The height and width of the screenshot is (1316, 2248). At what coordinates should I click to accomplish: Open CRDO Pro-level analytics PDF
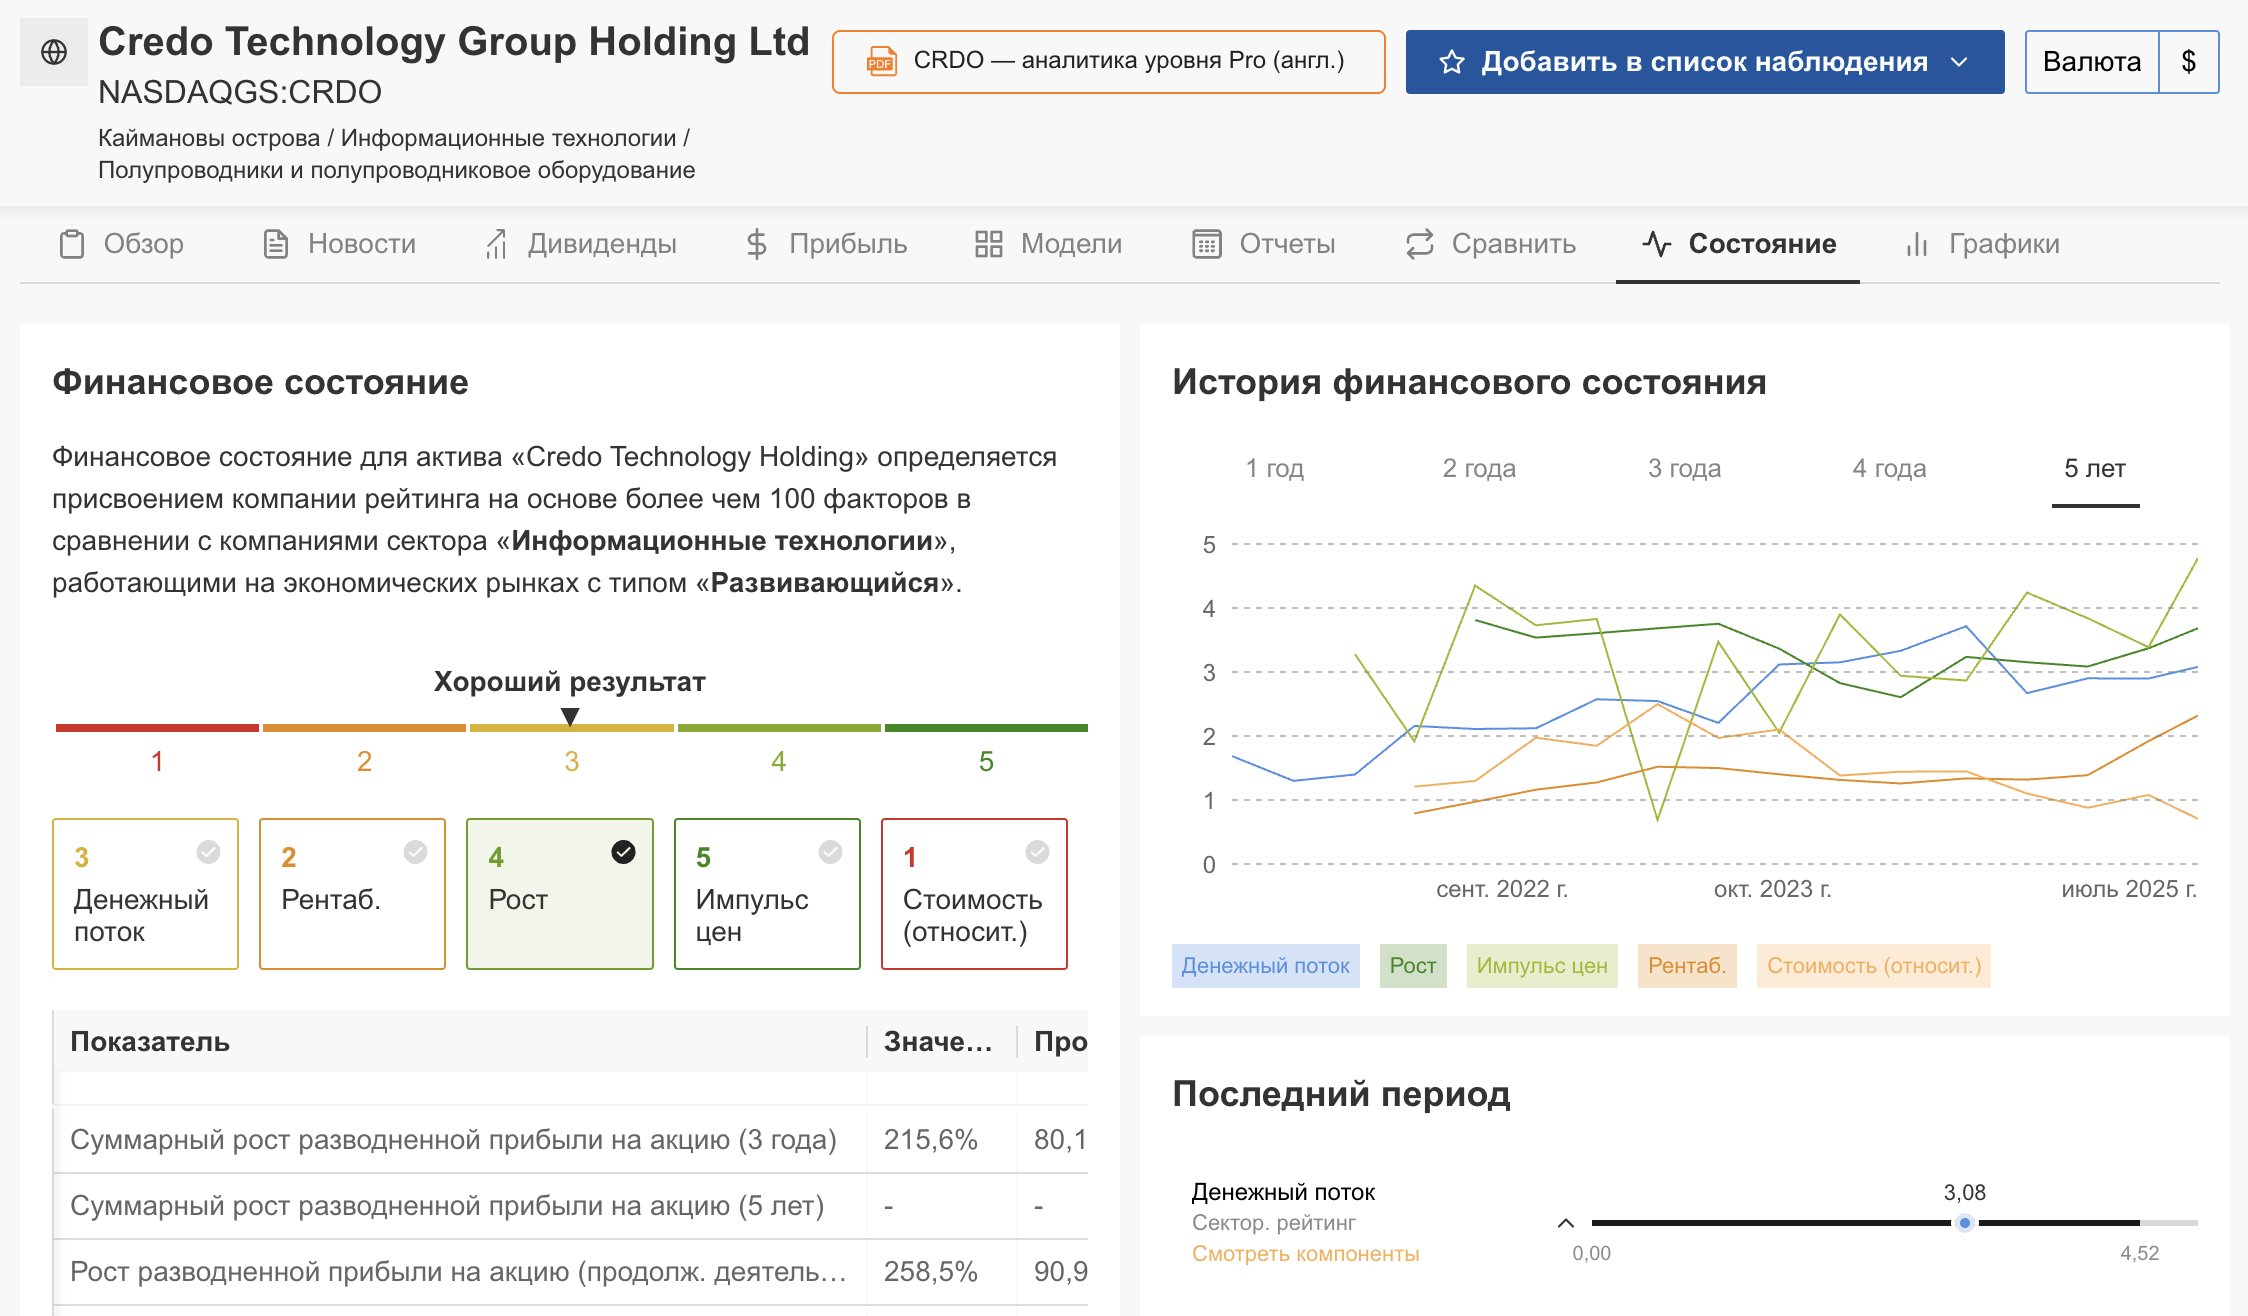pyautogui.click(x=1108, y=62)
